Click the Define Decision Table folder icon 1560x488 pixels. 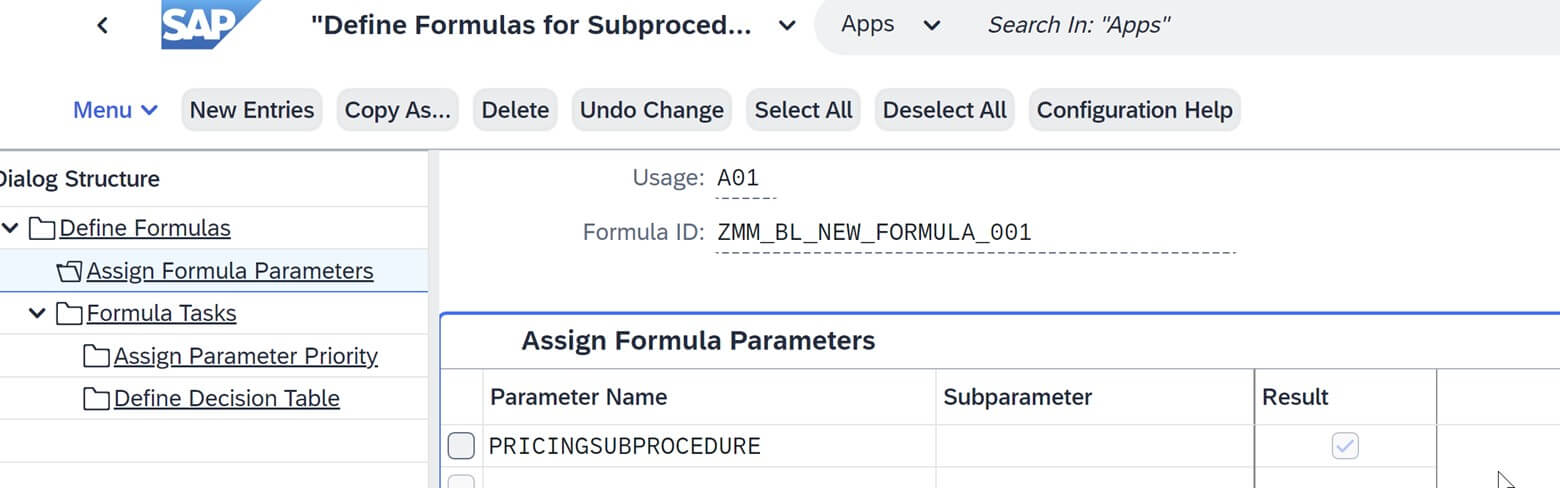(96, 399)
